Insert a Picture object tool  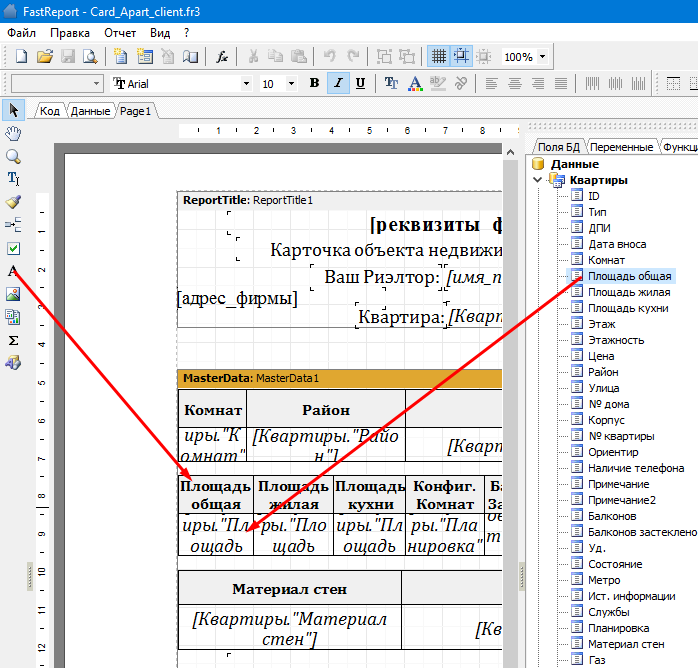point(13,294)
